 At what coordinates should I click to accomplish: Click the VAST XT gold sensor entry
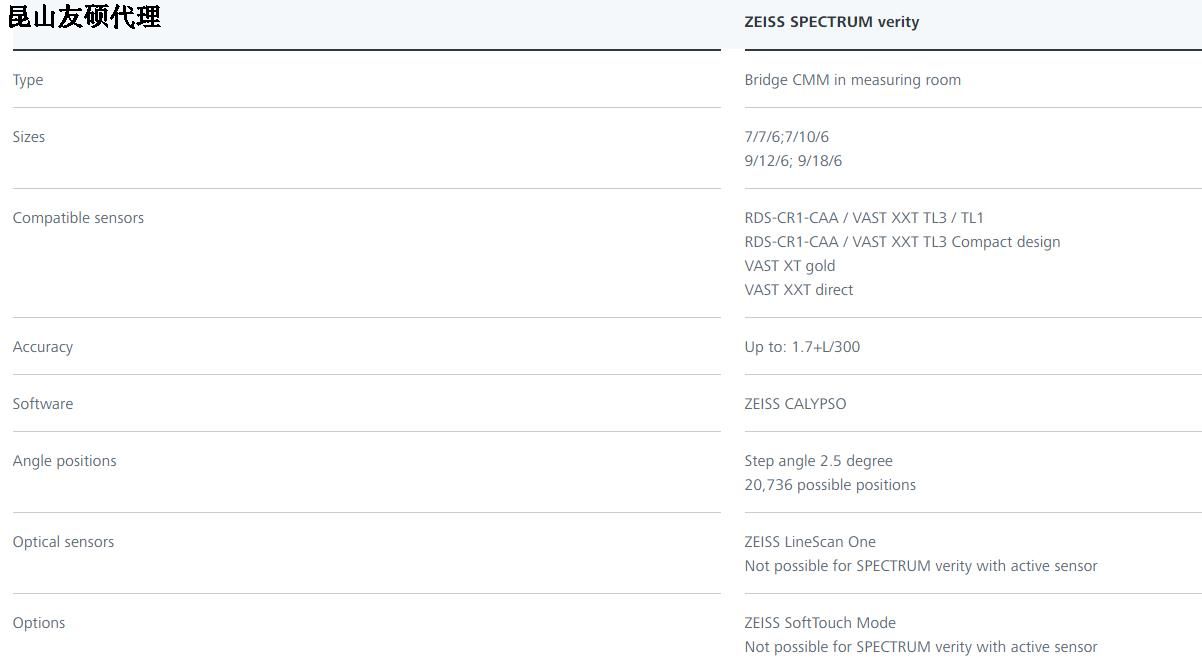click(789, 266)
